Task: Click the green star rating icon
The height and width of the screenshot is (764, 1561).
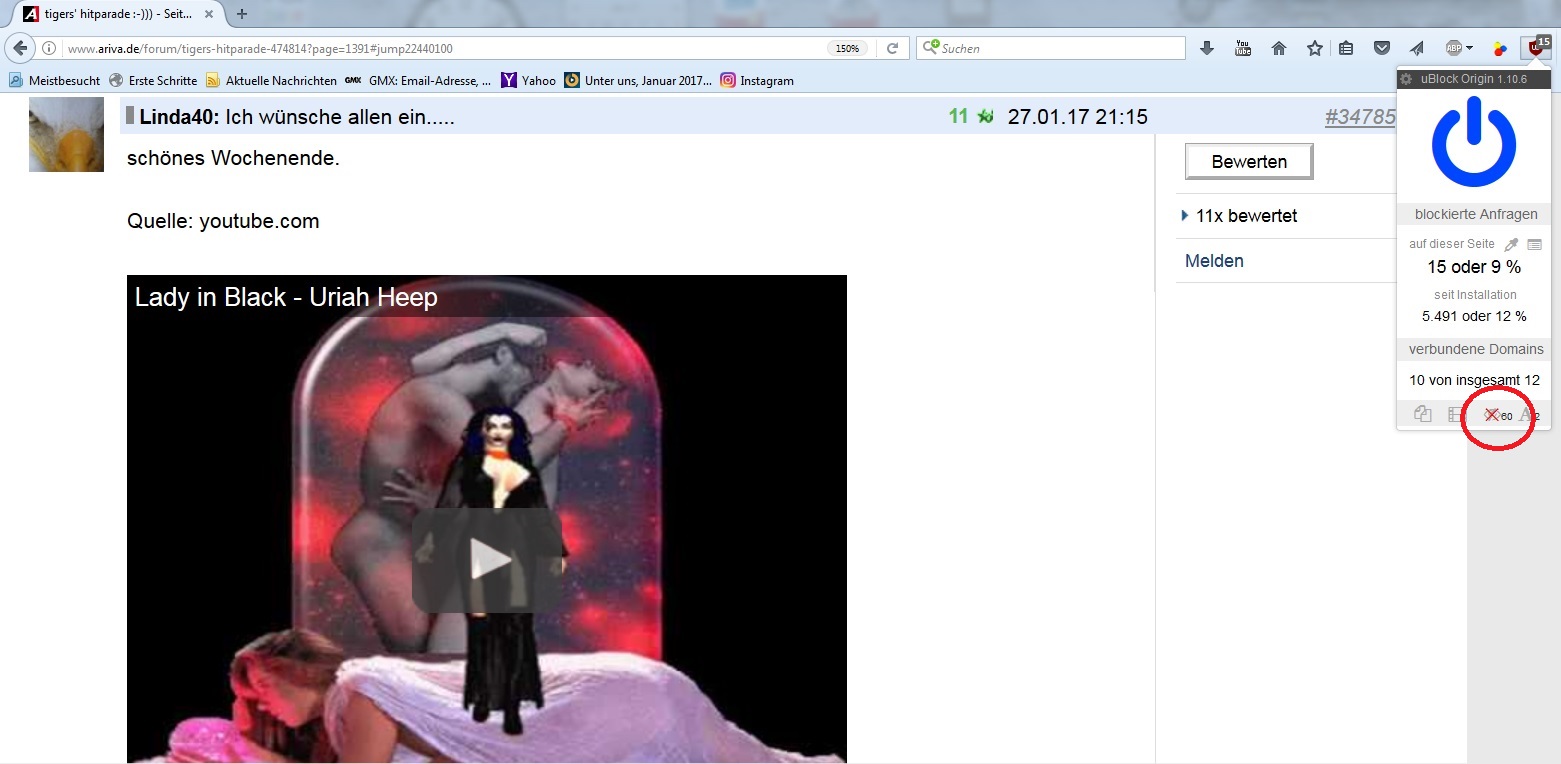Action: click(x=985, y=117)
